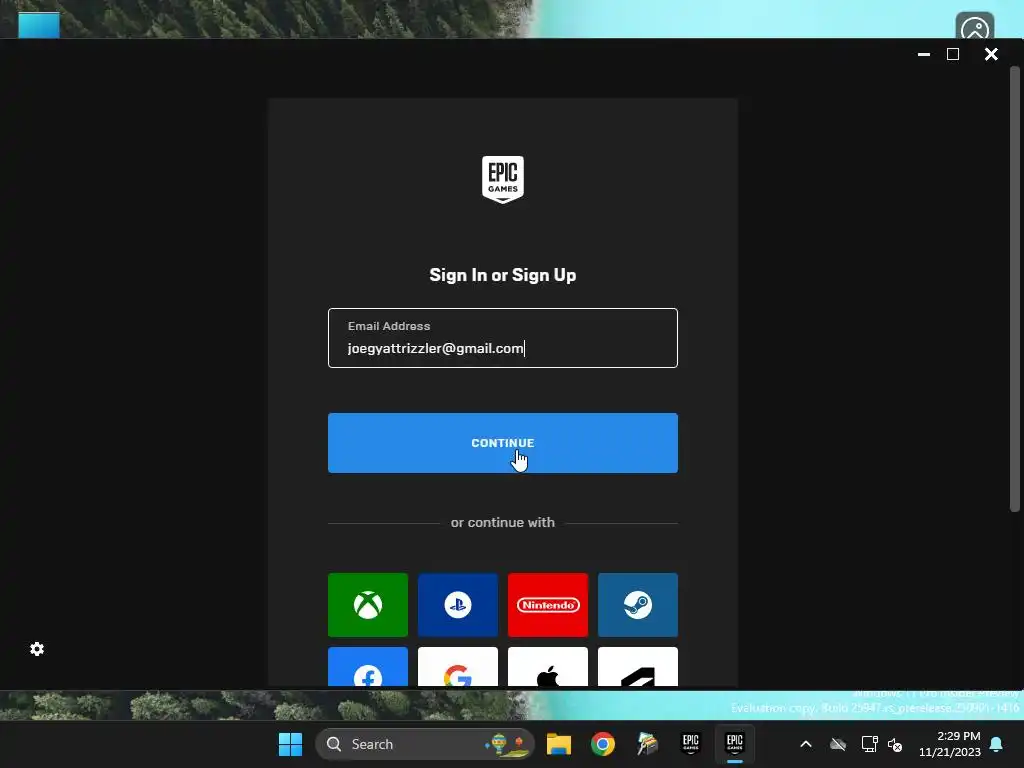
Task: Sign in with Steam
Action: click(x=638, y=605)
